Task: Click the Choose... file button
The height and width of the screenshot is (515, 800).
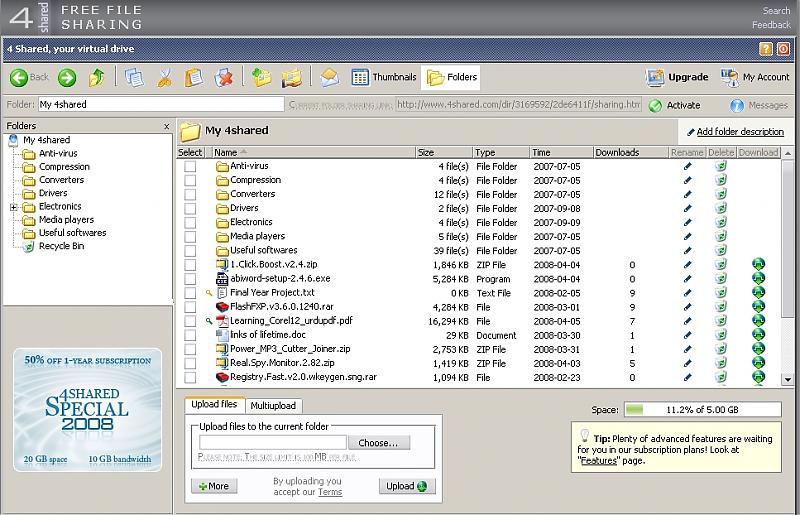Action: click(x=378, y=443)
